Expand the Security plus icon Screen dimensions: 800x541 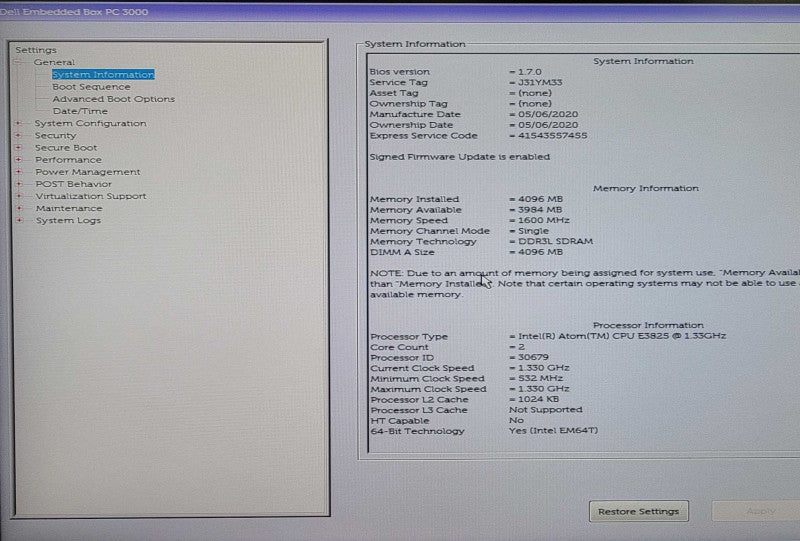coord(19,136)
